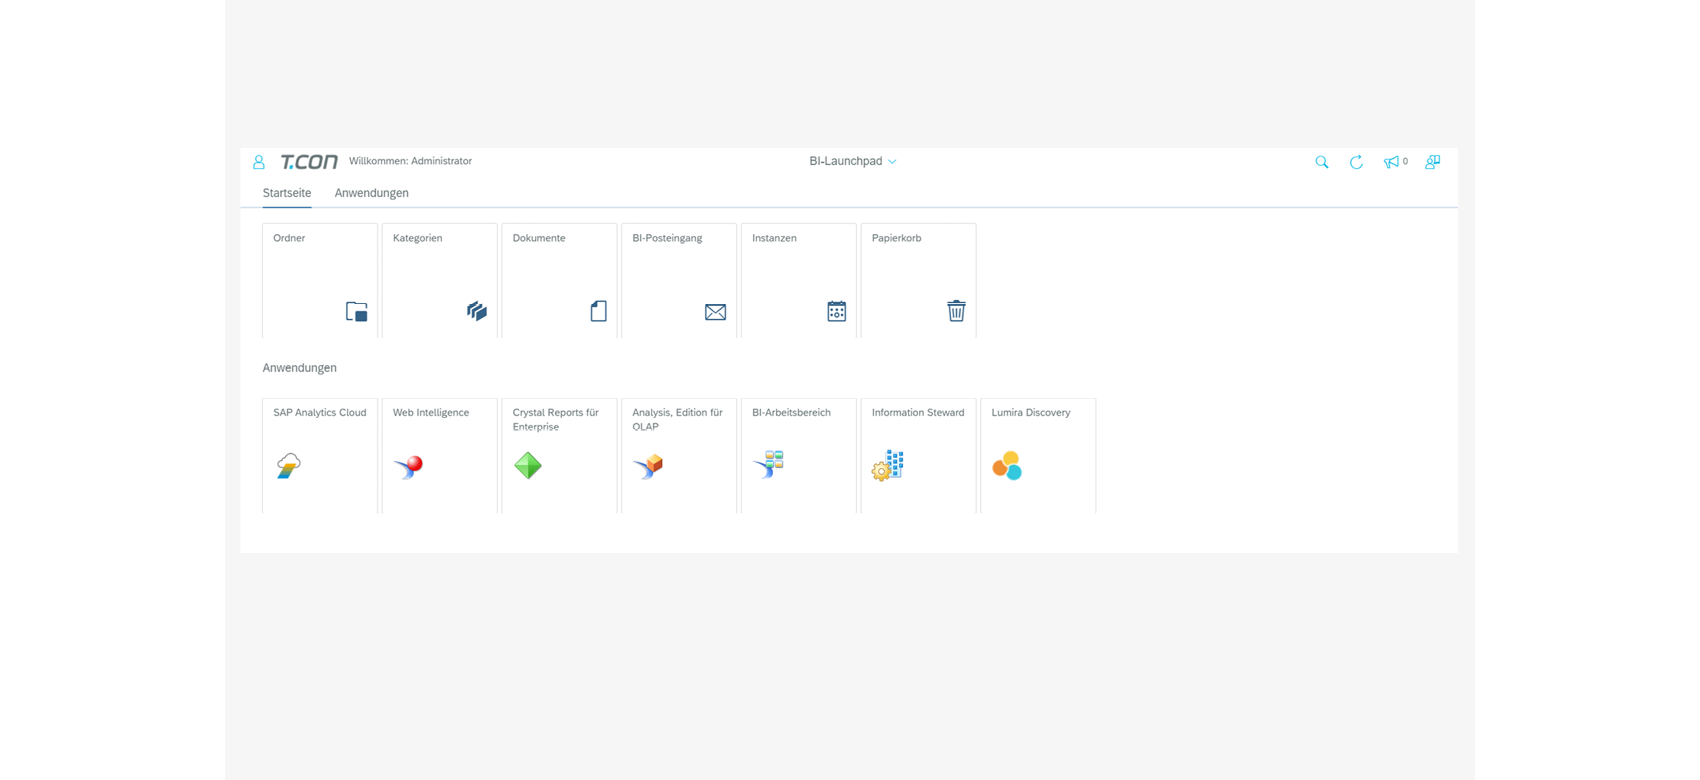Launch the BI-Arbeitsbereich icon
Viewport: 1700px width, 780px height.
768,465
